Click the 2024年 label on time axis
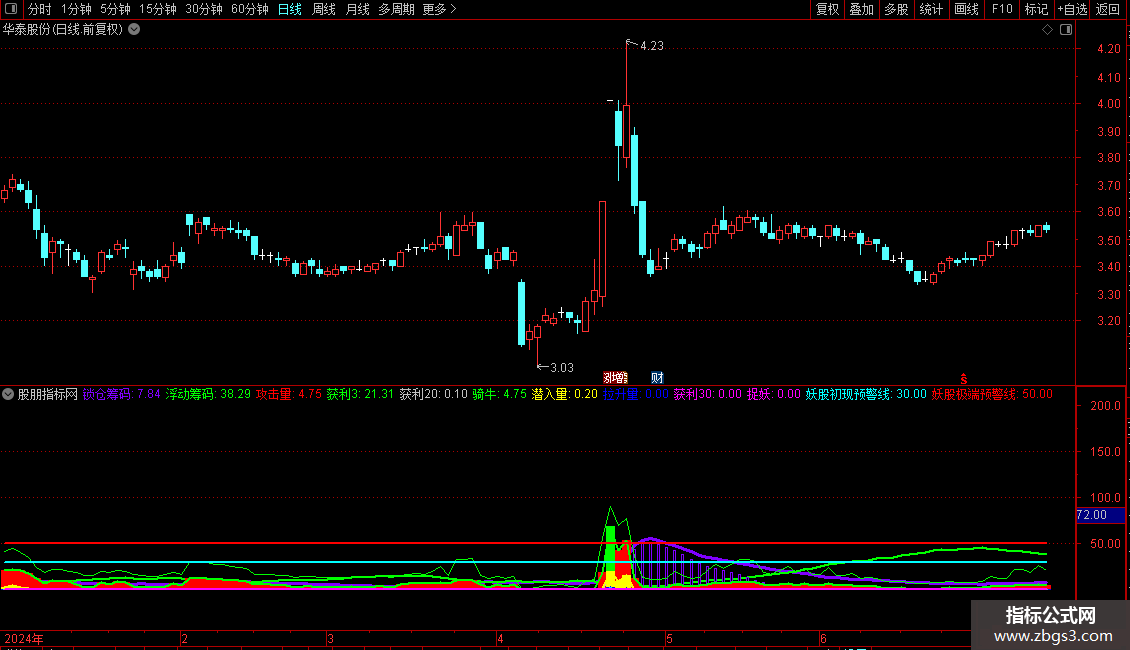This screenshot has width=1130, height=650. (24, 638)
